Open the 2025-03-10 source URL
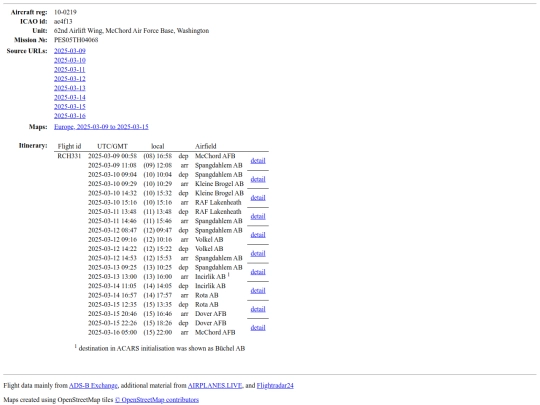Viewport: 540px width, 405px height. pos(70,60)
